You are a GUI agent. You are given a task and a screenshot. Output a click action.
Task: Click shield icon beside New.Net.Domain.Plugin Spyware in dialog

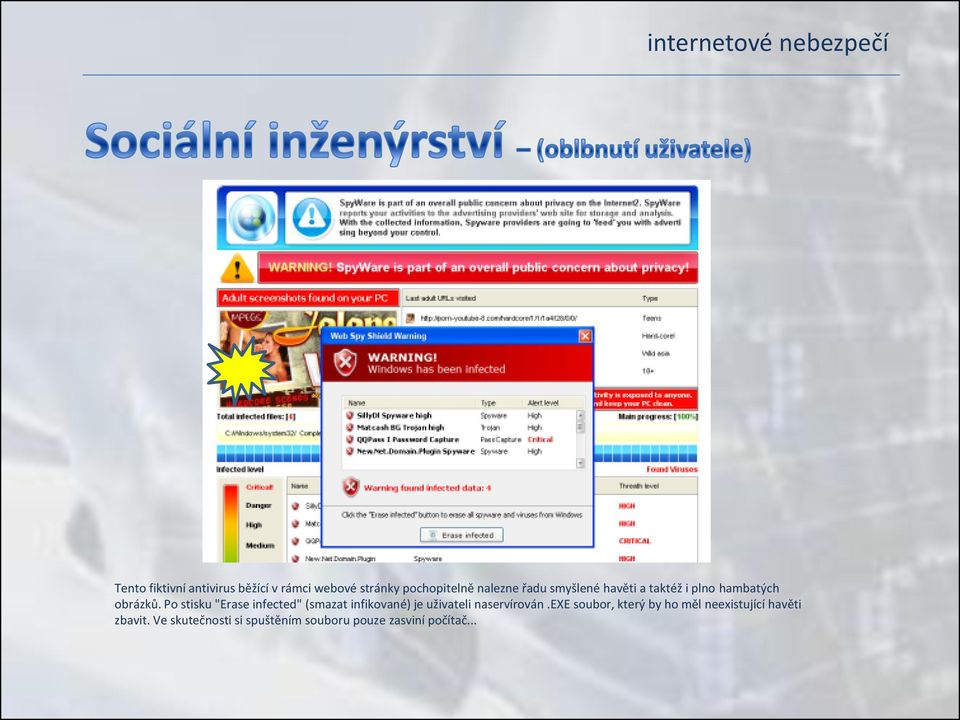click(x=350, y=451)
